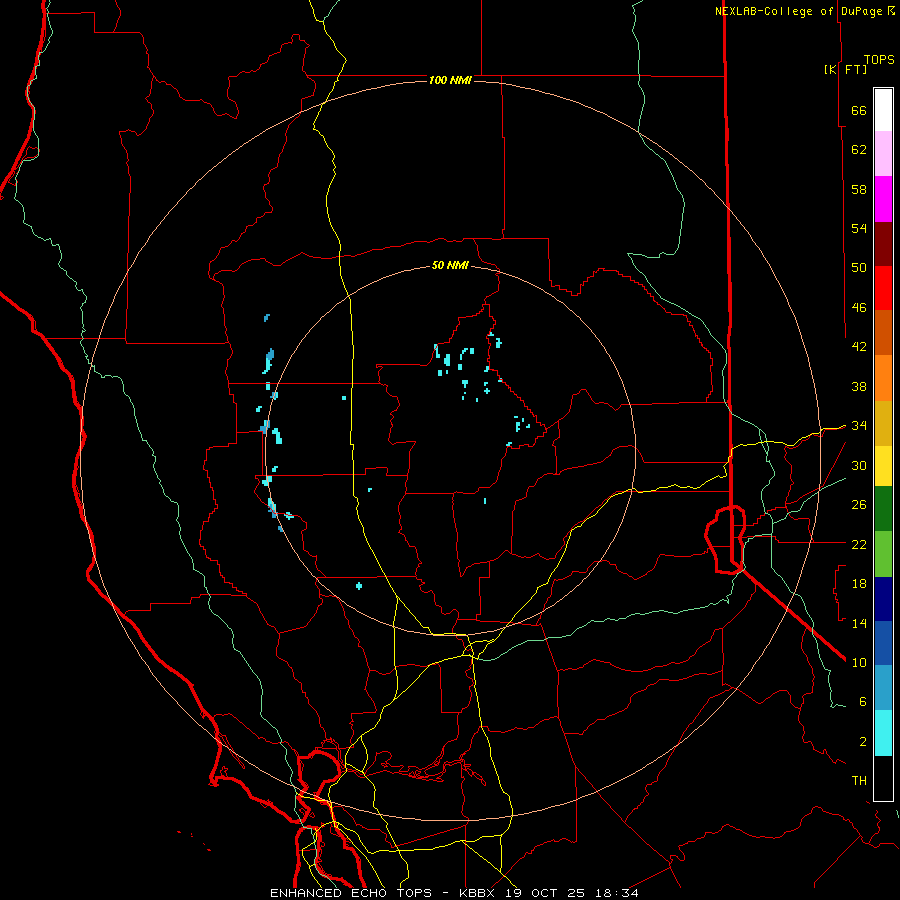Click the "30" legend value
Viewport: 900px width, 900px height.
[859, 465]
